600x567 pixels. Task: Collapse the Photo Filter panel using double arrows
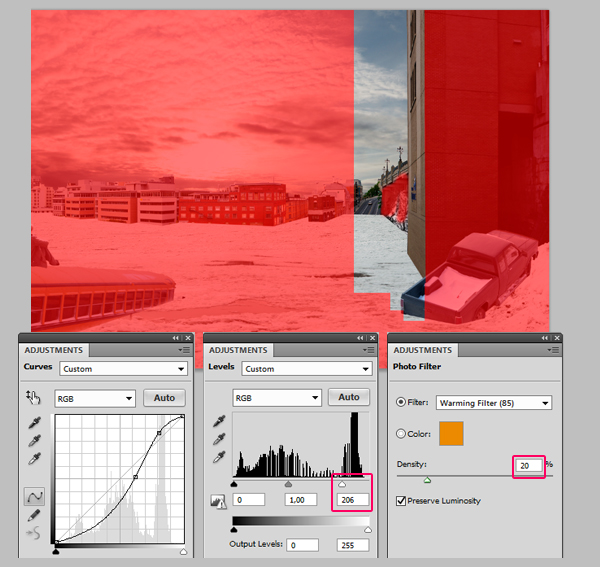(545, 338)
